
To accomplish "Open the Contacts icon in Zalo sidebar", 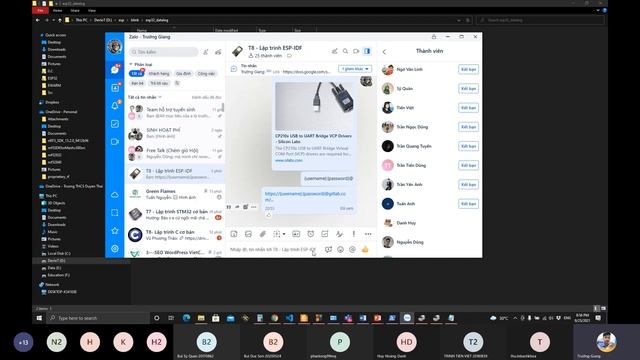I will (115, 88).
